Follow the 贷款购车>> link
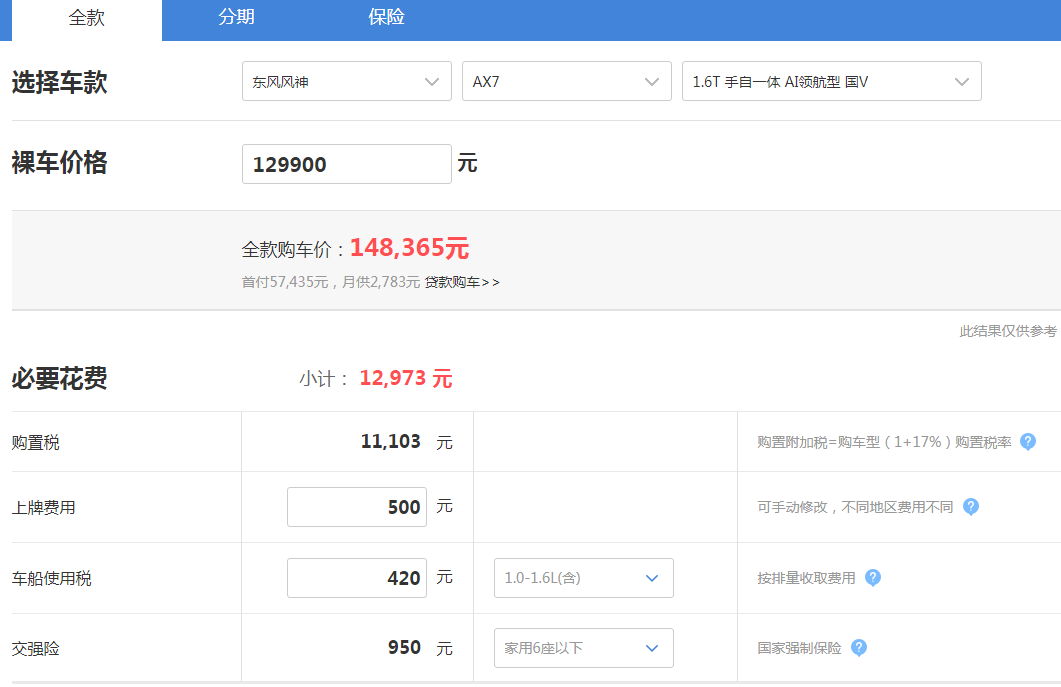 point(462,282)
